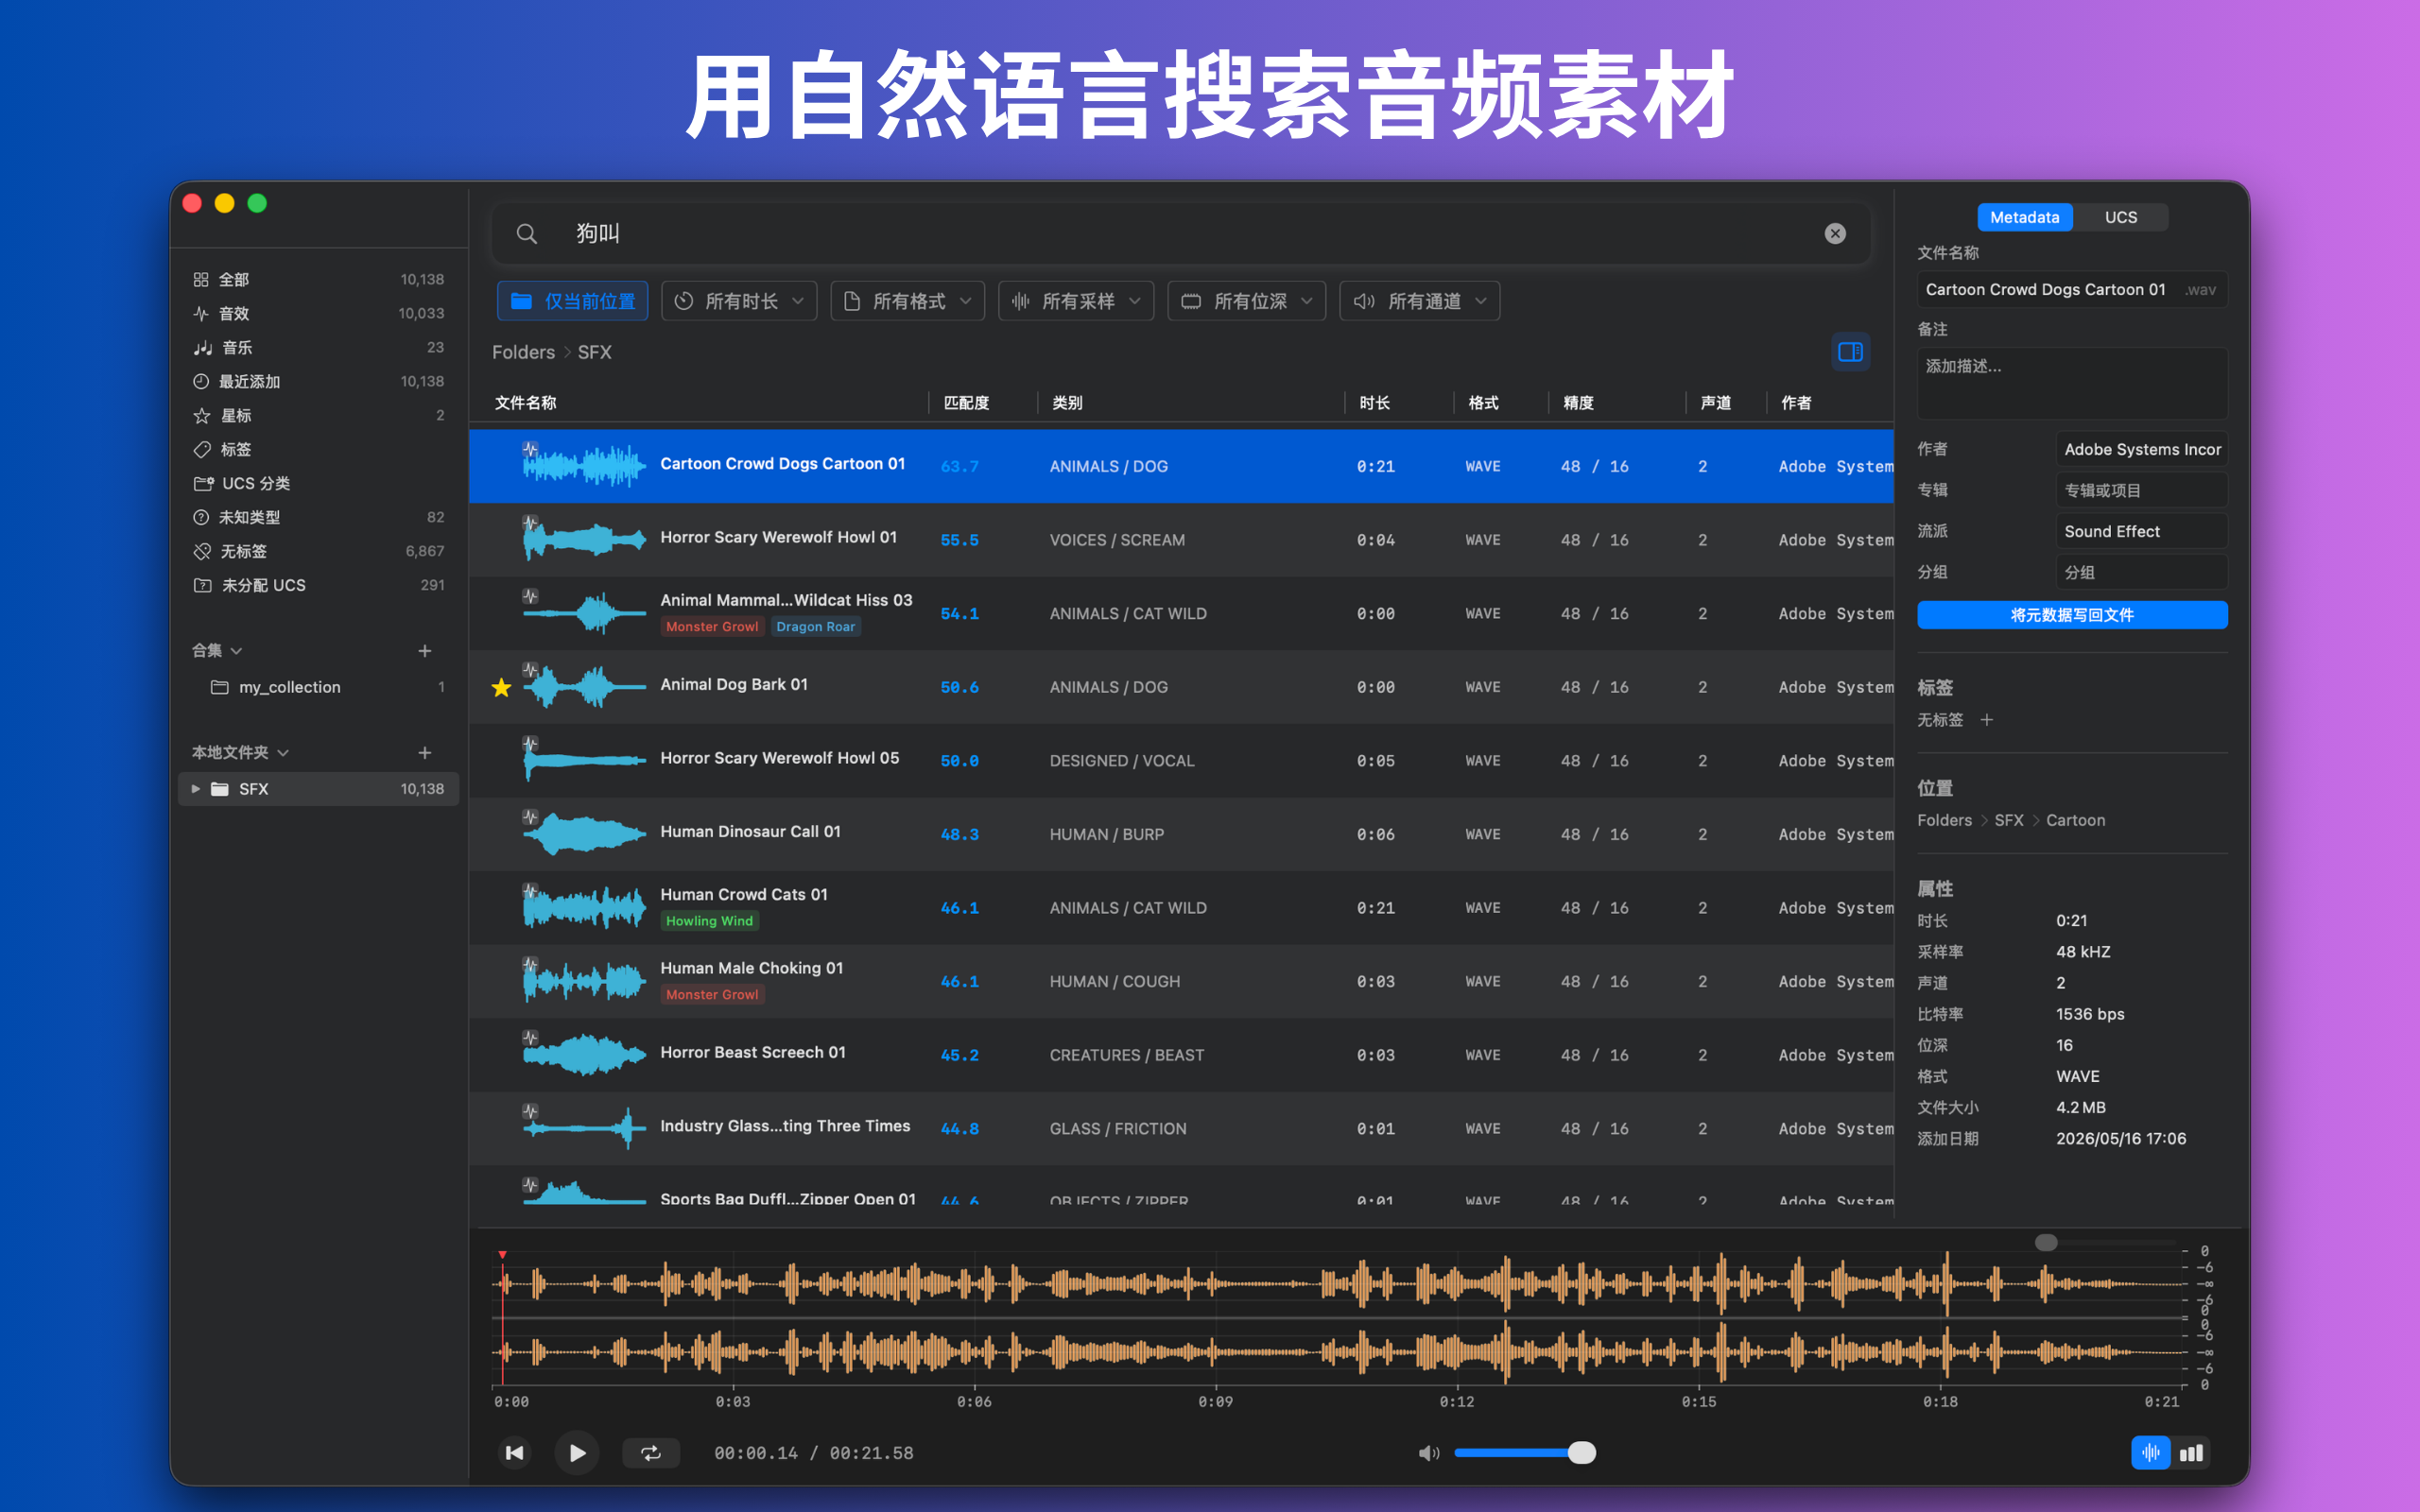Open the 所有通道 dropdown

(1419, 301)
